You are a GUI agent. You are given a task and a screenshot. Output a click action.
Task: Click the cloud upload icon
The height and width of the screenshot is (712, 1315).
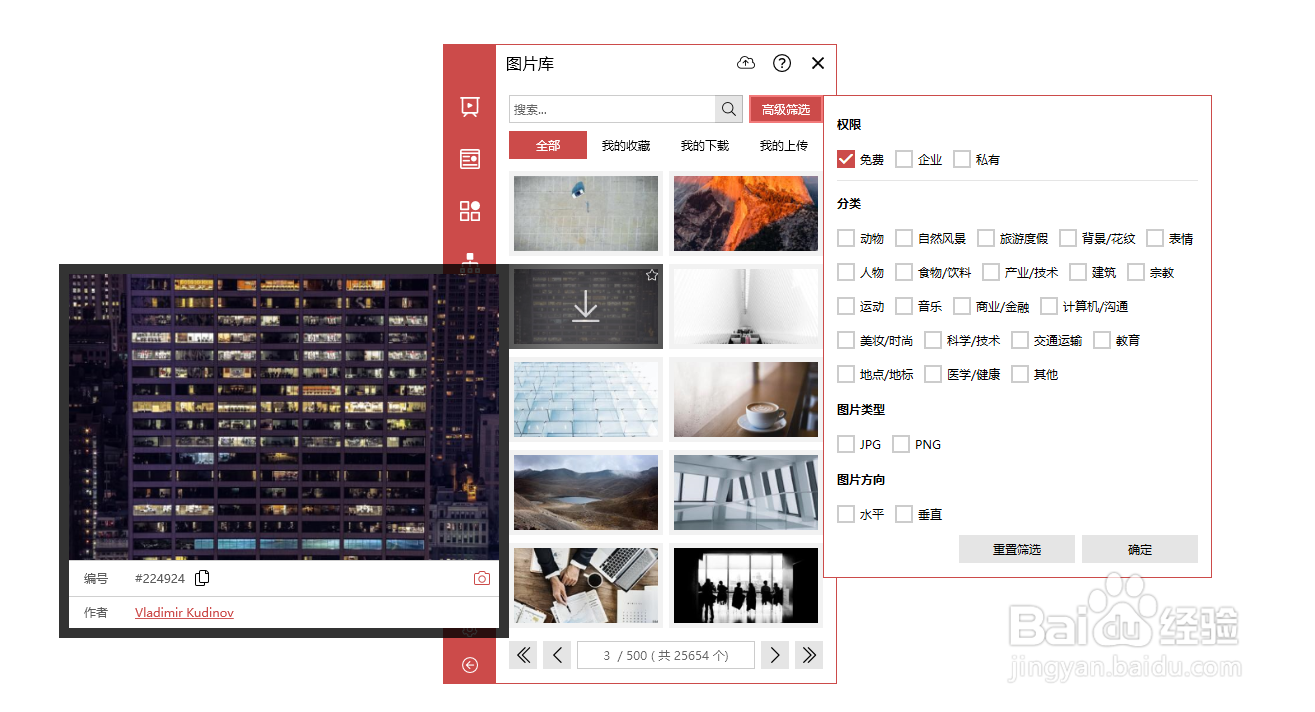(x=746, y=63)
